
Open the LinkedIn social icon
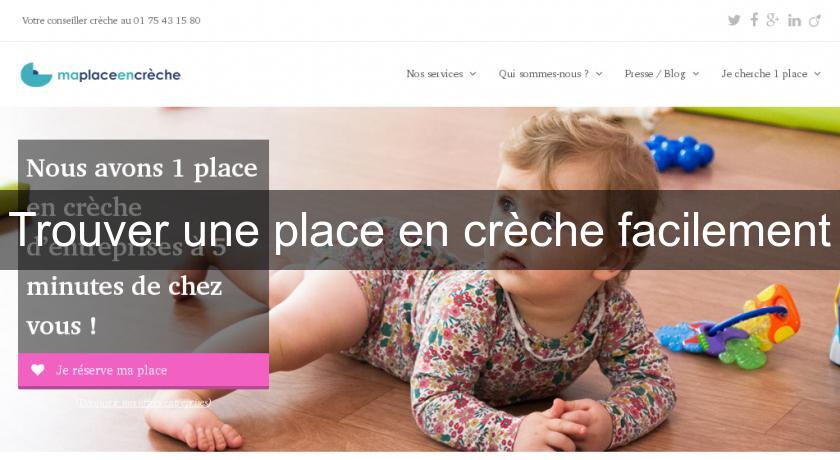pyautogui.click(x=794, y=20)
